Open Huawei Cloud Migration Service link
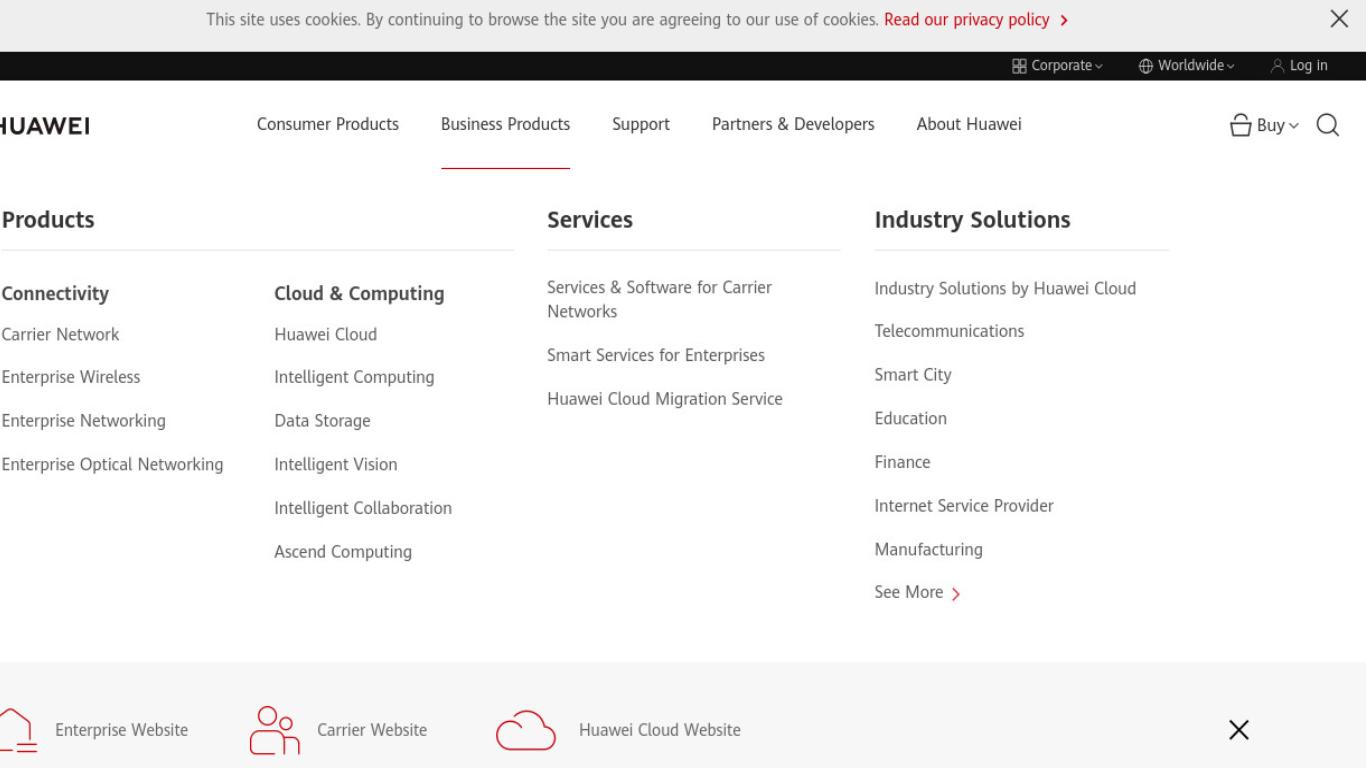 pos(665,399)
